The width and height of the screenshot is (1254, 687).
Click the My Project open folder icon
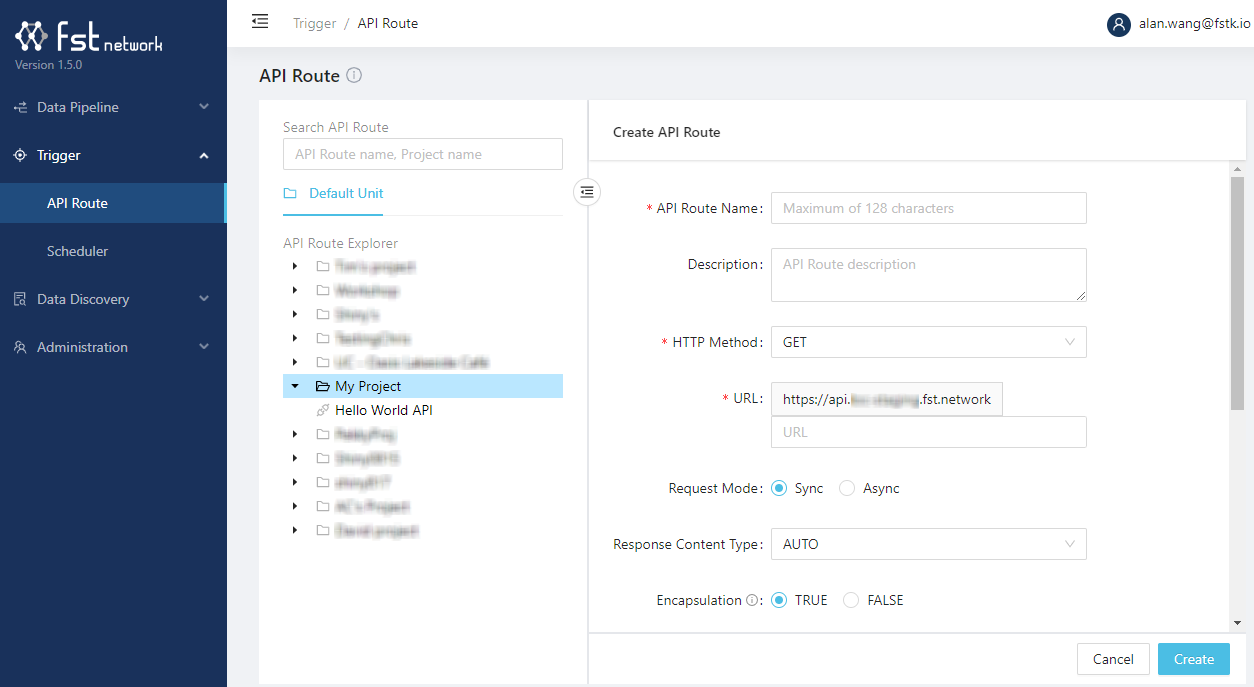(x=323, y=386)
